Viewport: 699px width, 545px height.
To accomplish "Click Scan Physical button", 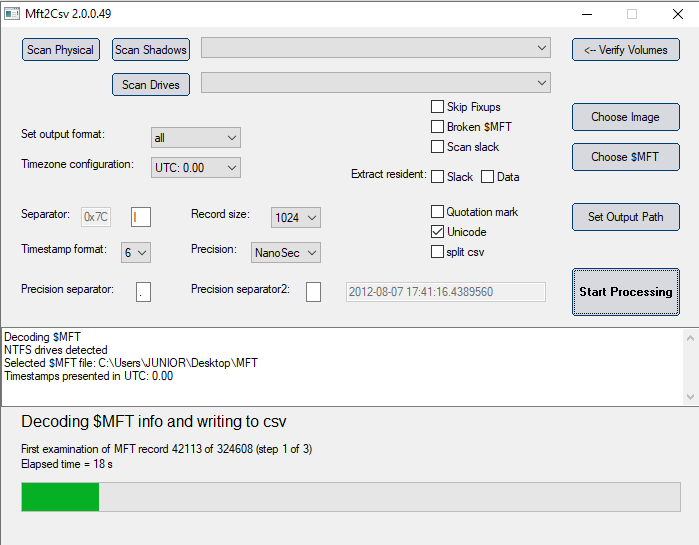I will (60, 50).
